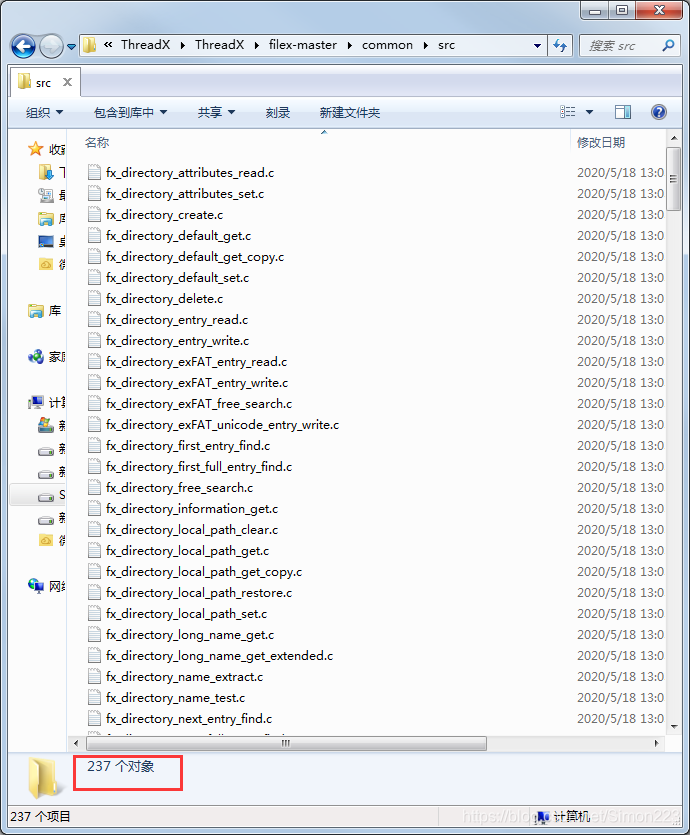Select file fx_directory_name_test.c
The width and height of the screenshot is (690, 835).
pyautogui.click(x=175, y=698)
